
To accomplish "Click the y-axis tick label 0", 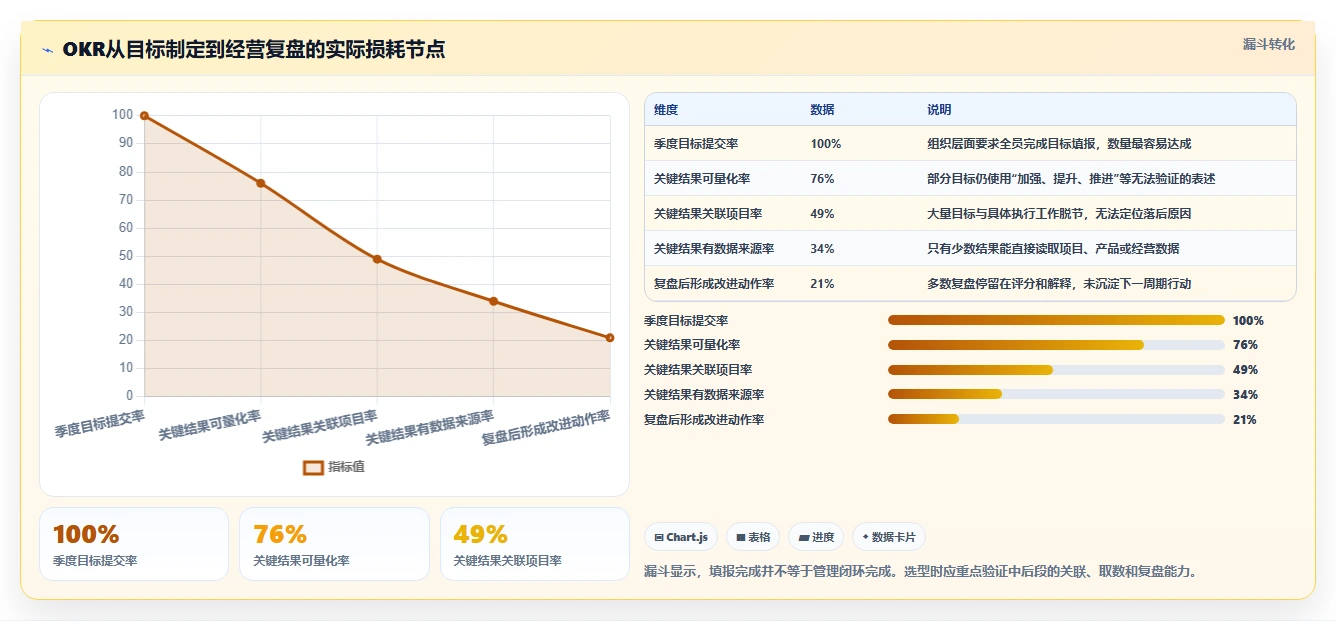I will click(x=129, y=396).
